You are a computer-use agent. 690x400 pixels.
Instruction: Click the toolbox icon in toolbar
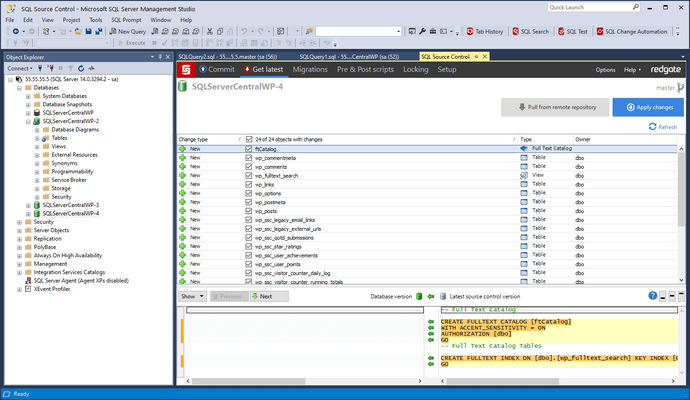(433, 31)
